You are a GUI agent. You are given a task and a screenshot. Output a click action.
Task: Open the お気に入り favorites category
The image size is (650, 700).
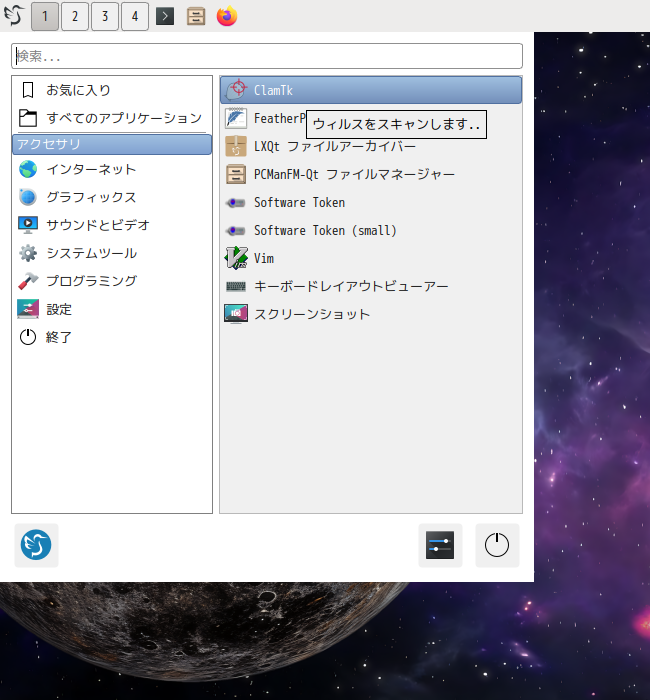112,90
